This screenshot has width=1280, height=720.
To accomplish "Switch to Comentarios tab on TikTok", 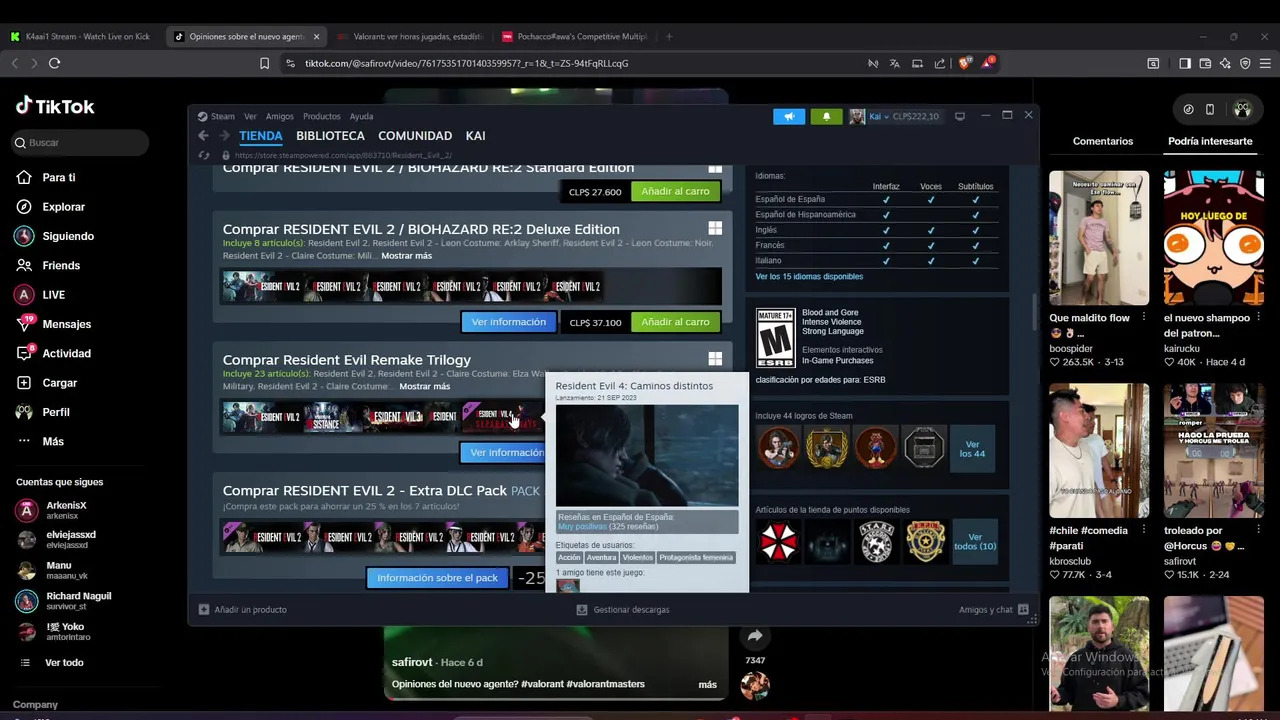I will 1103,141.
